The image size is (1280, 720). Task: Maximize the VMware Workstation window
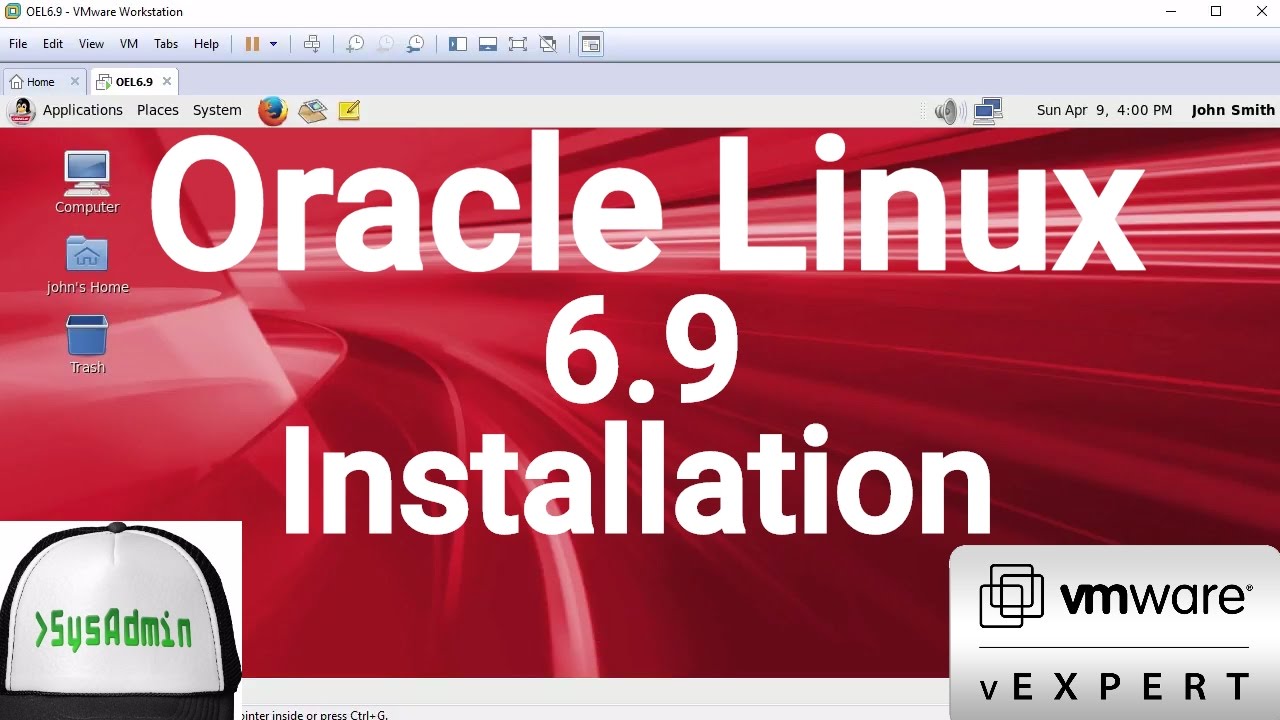1216,12
